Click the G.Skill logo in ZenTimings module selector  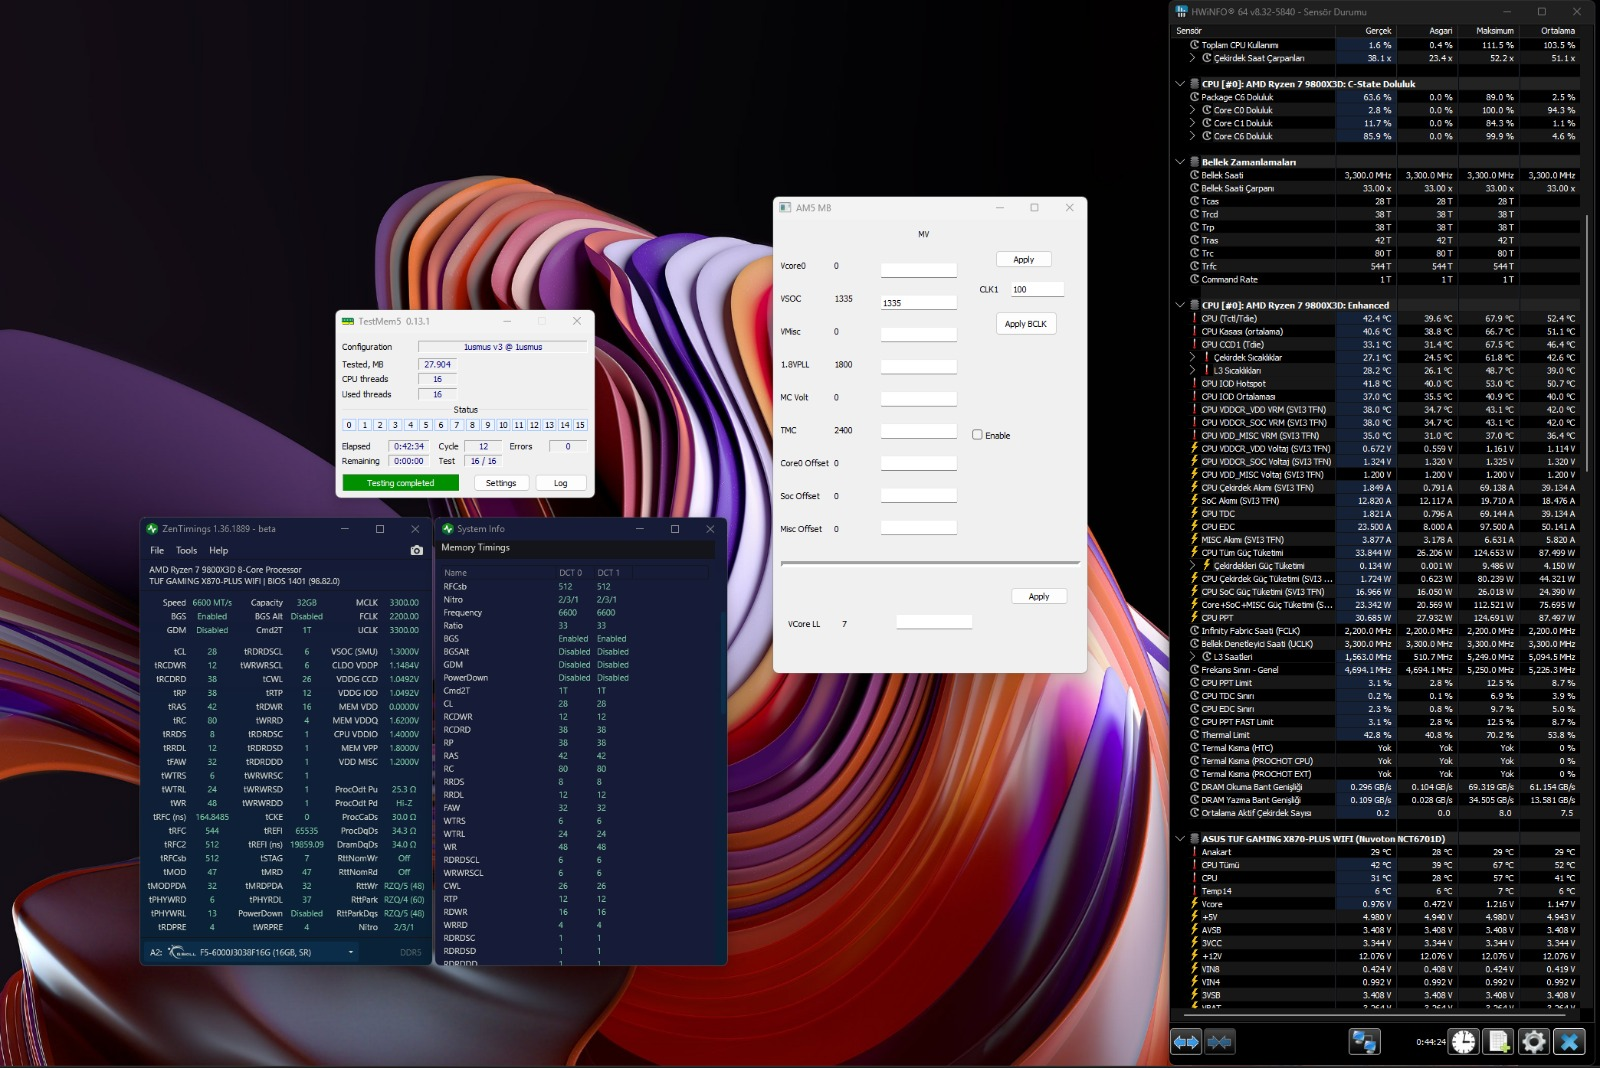(182, 952)
